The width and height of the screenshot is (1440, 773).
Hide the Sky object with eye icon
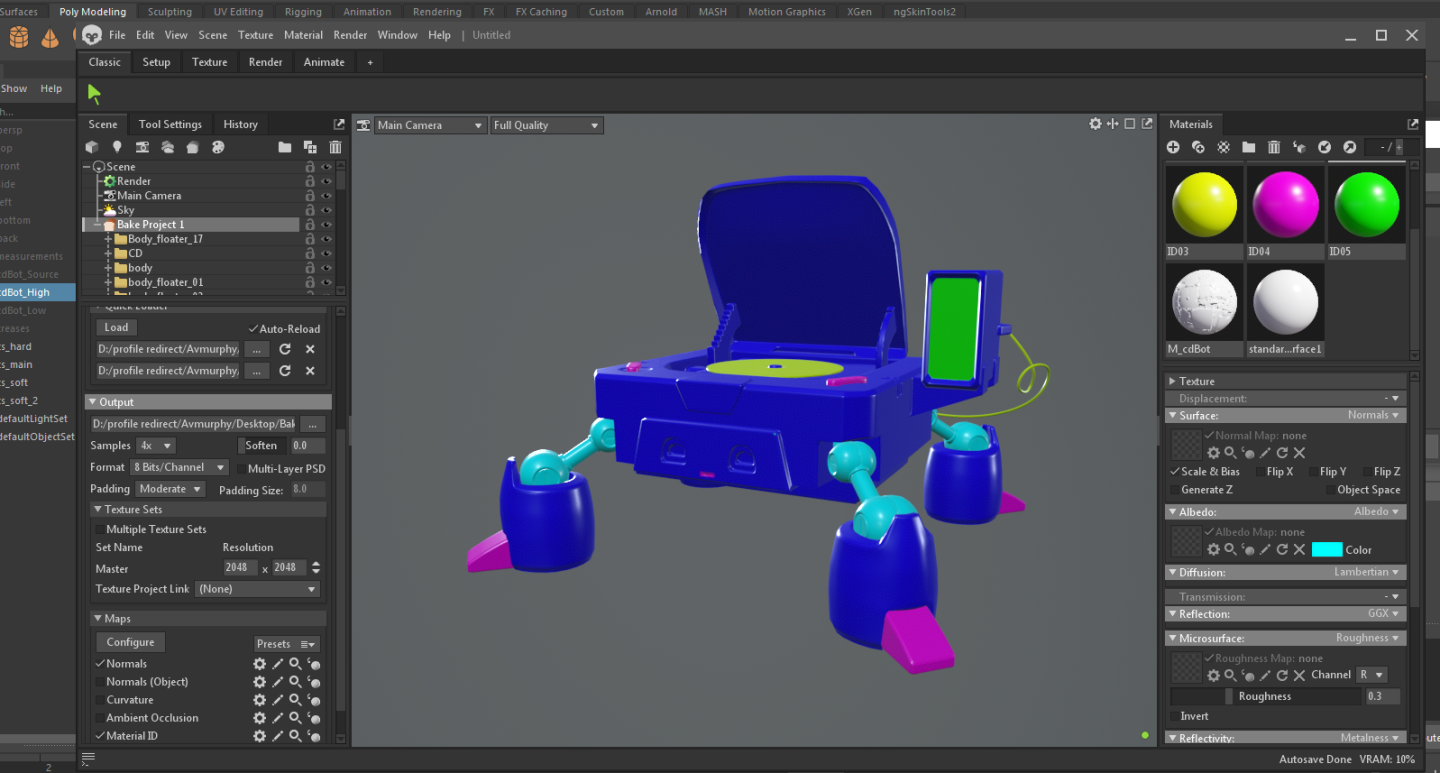click(x=326, y=210)
